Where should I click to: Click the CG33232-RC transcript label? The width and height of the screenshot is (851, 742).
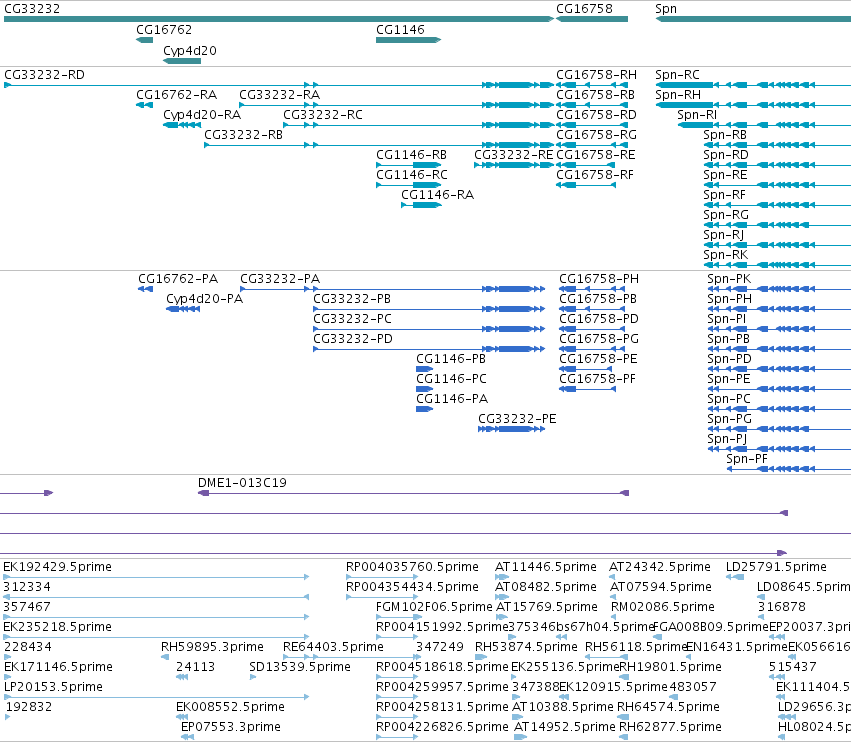pyautogui.click(x=323, y=115)
